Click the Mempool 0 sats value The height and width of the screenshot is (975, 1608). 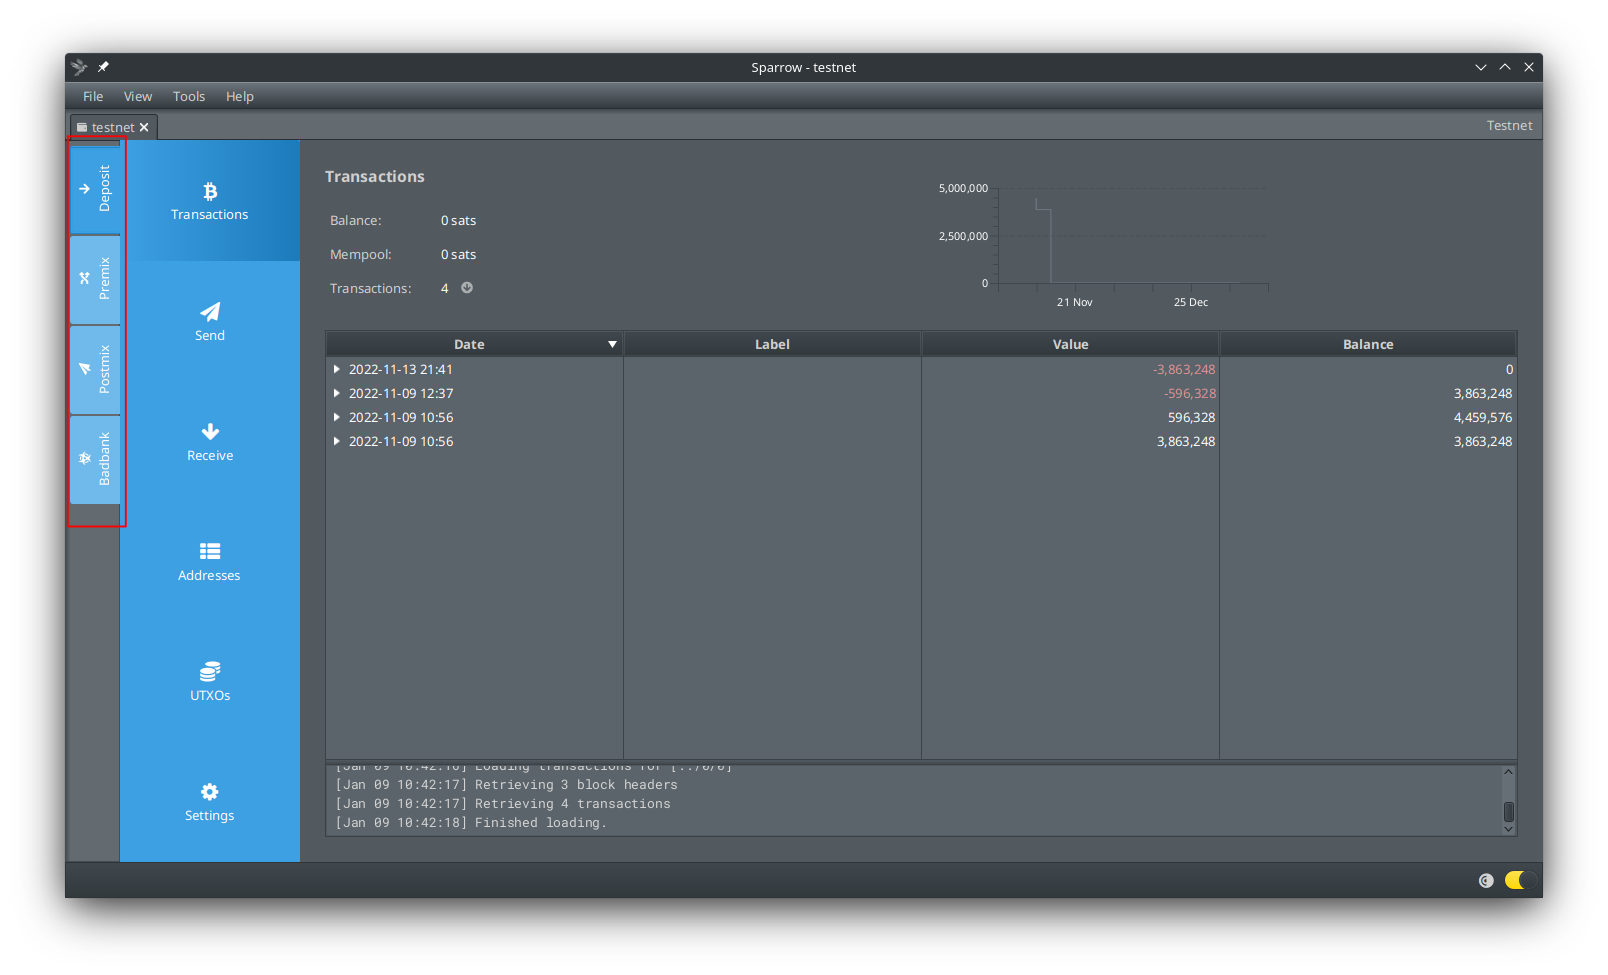pyautogui.click(x=458, y=254)
